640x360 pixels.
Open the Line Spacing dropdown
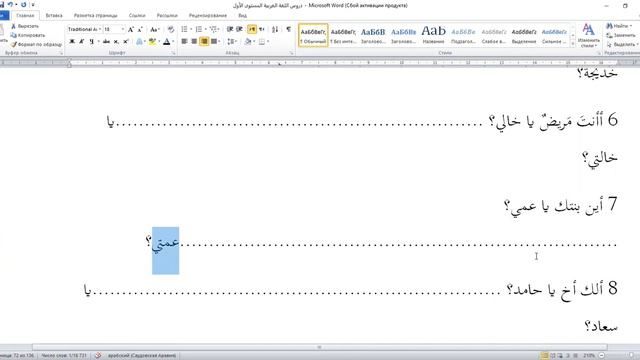tap(232, 41)
